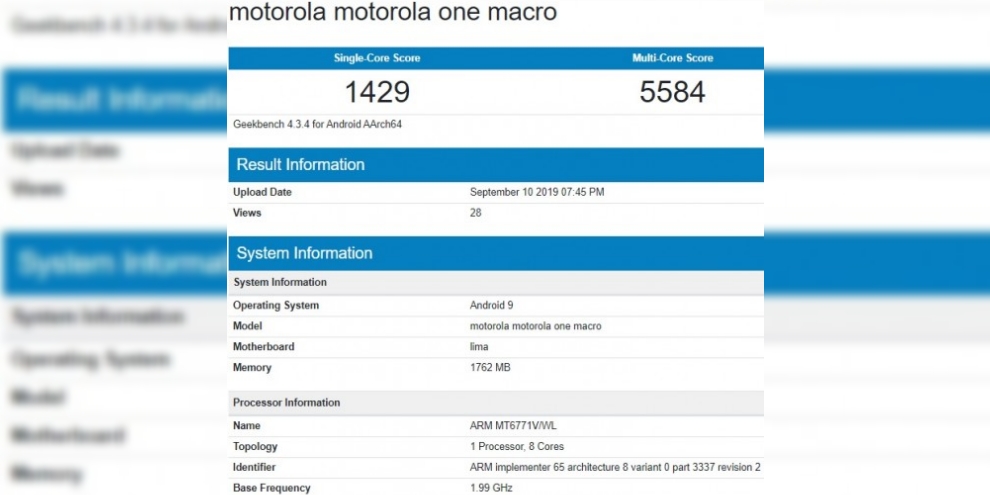
Task: Select the Memory row label
Action: pos(252,367)
